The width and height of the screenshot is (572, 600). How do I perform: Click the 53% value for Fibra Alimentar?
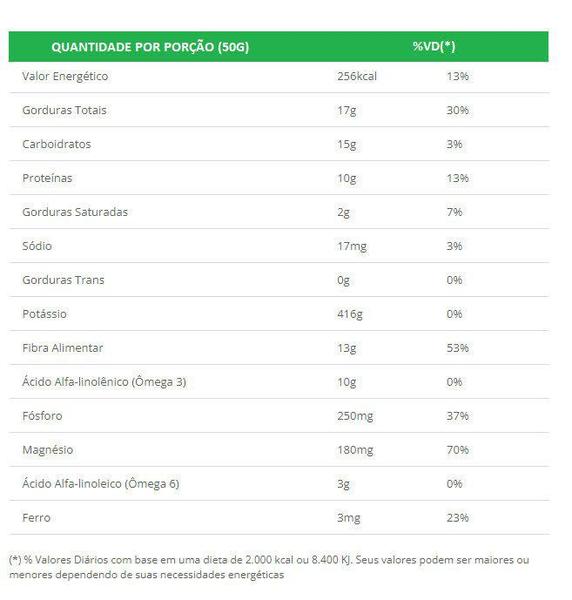point(457,348)
